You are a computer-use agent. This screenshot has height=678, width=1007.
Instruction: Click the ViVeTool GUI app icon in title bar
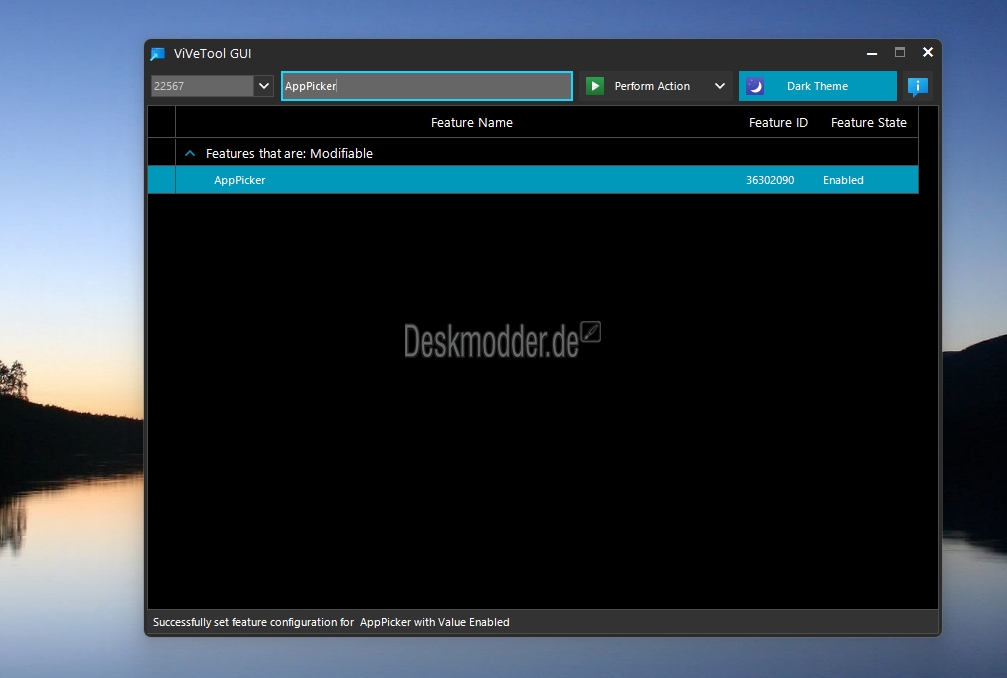[x=157, y=54]
